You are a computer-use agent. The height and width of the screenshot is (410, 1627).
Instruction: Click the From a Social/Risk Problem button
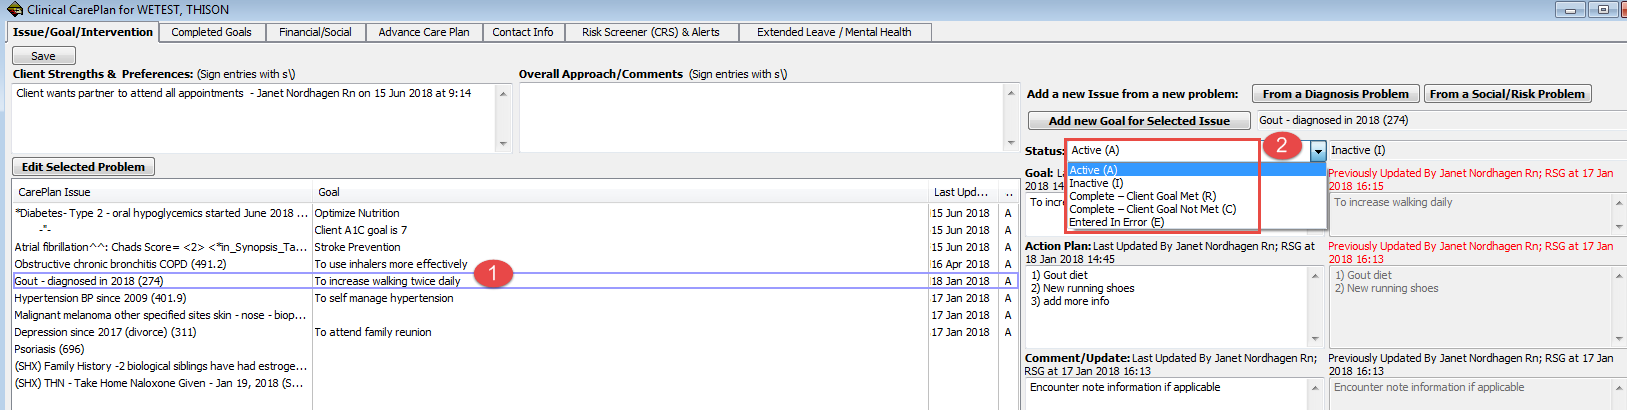1507,94
